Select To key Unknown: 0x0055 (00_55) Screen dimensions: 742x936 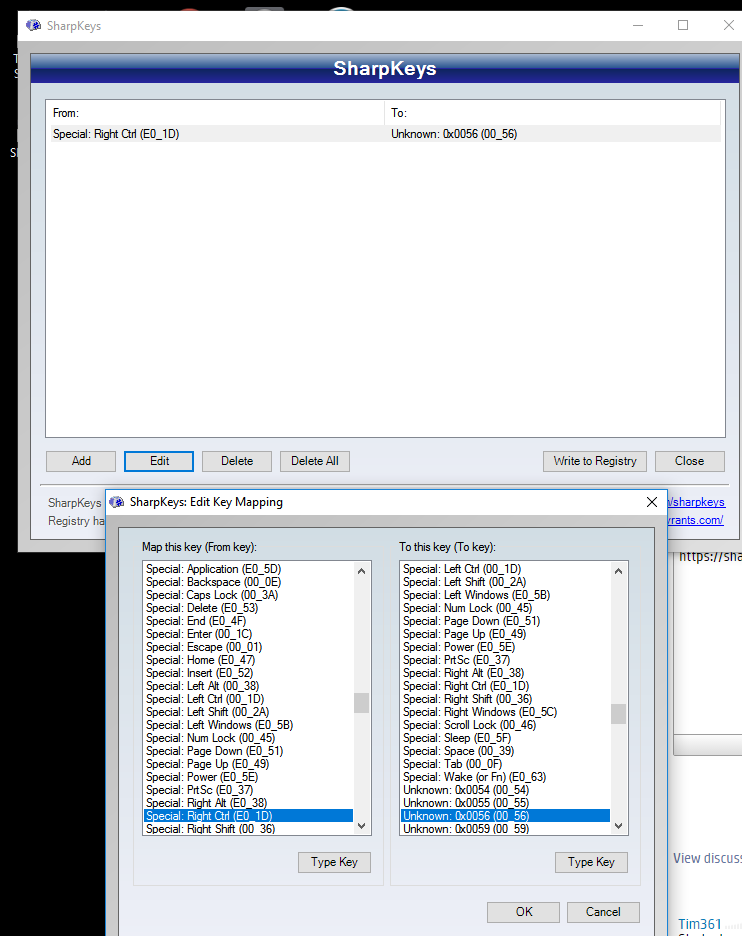tap(505, 803)
